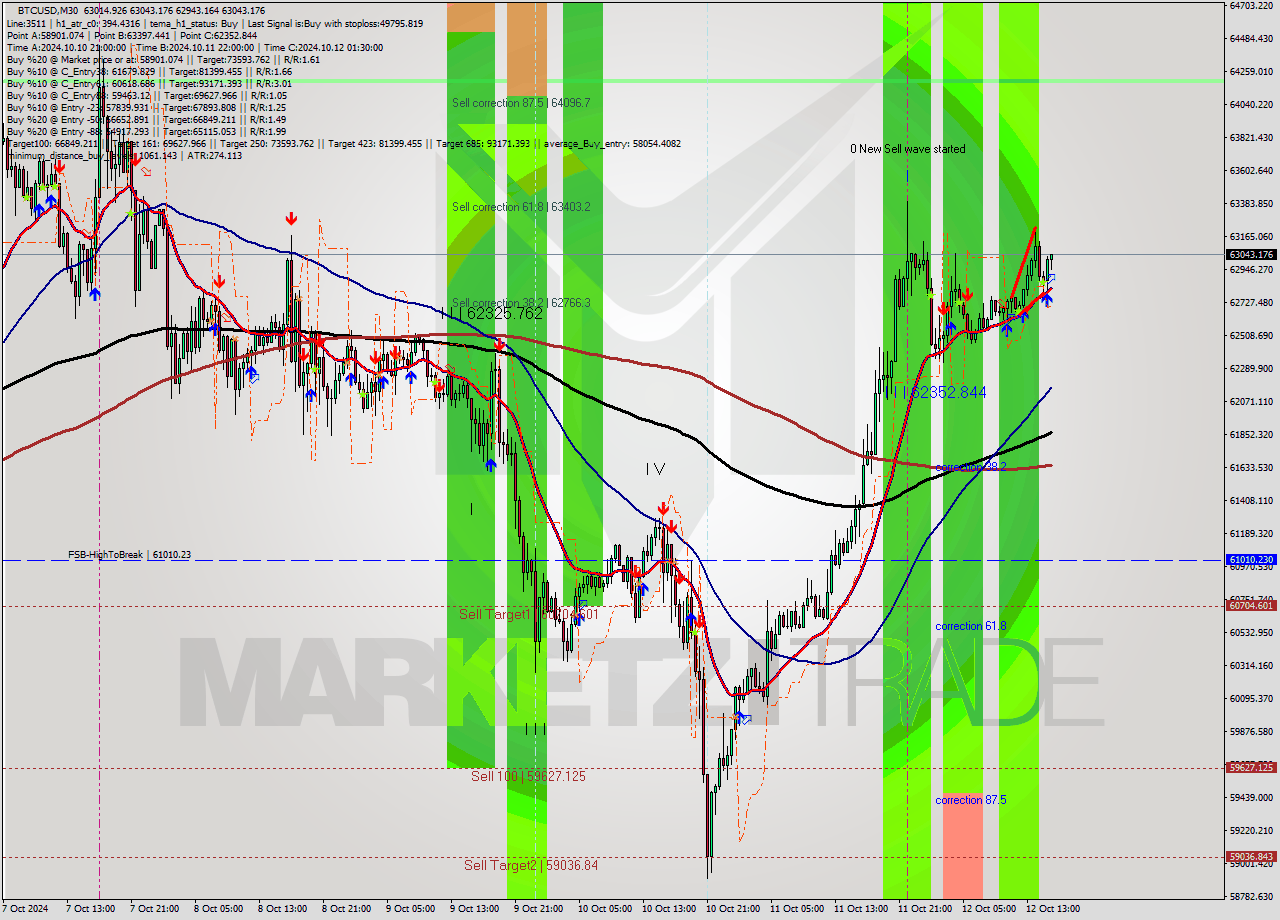Click the '7 Oct 2024' date label
The width and height of the screenshot is (1280, 920).
point(26,909)
